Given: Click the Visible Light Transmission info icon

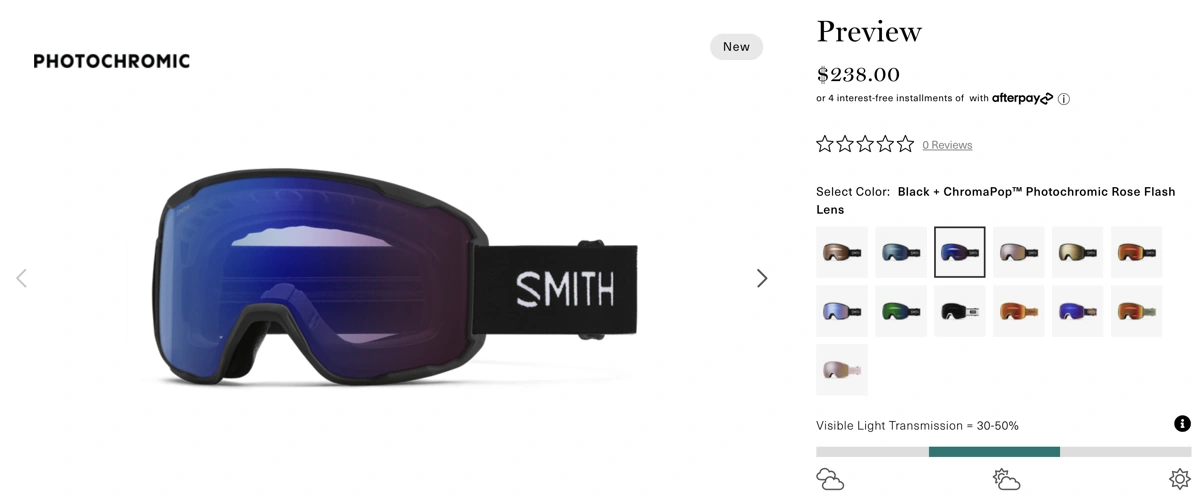Looking at the screenshot, I should point(1182,424).
